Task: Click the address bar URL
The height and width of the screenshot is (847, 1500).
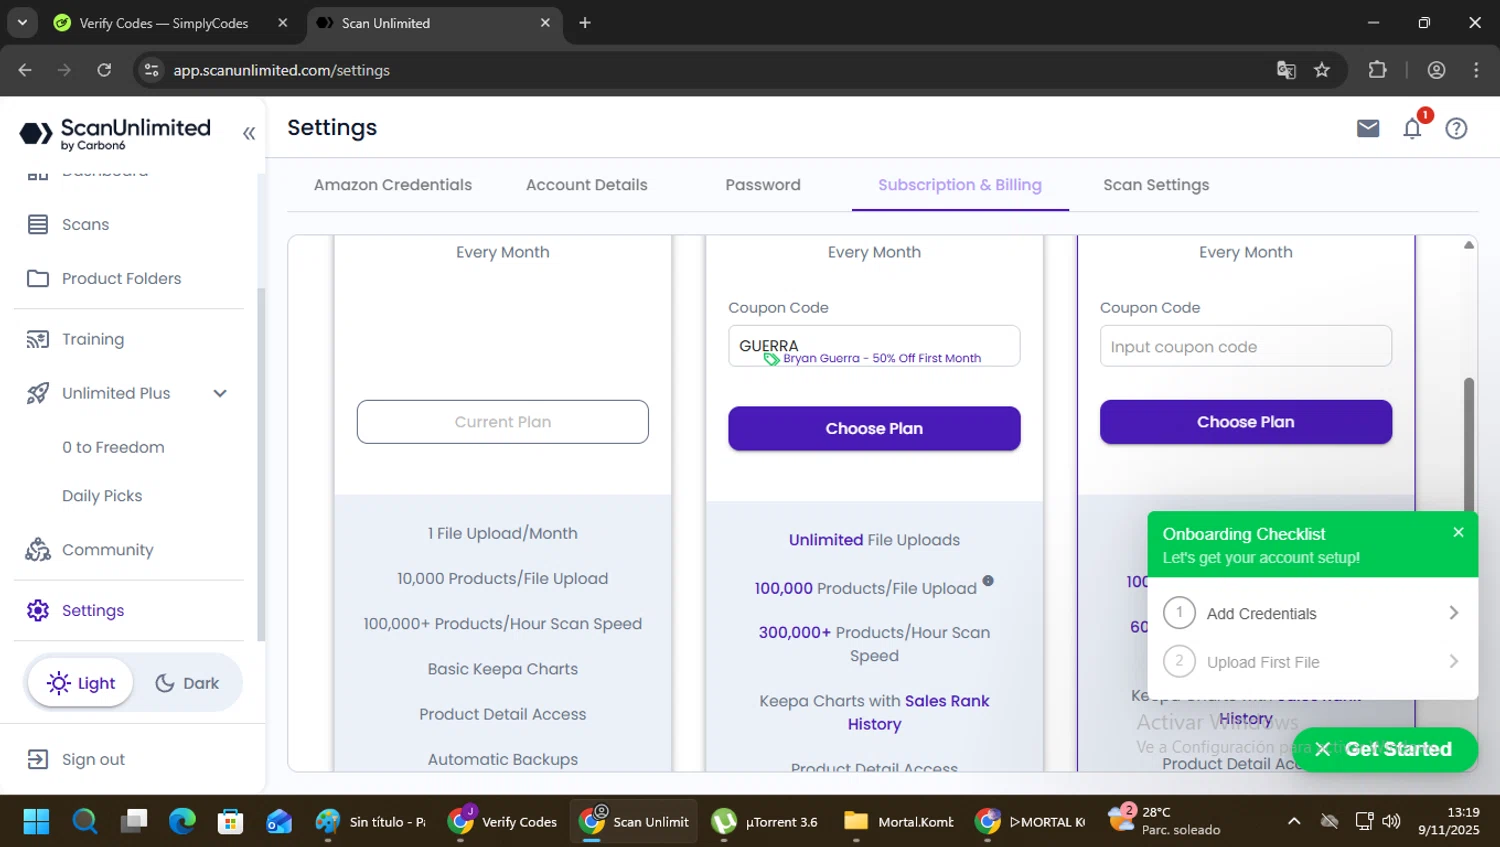Action: [281, 70]
